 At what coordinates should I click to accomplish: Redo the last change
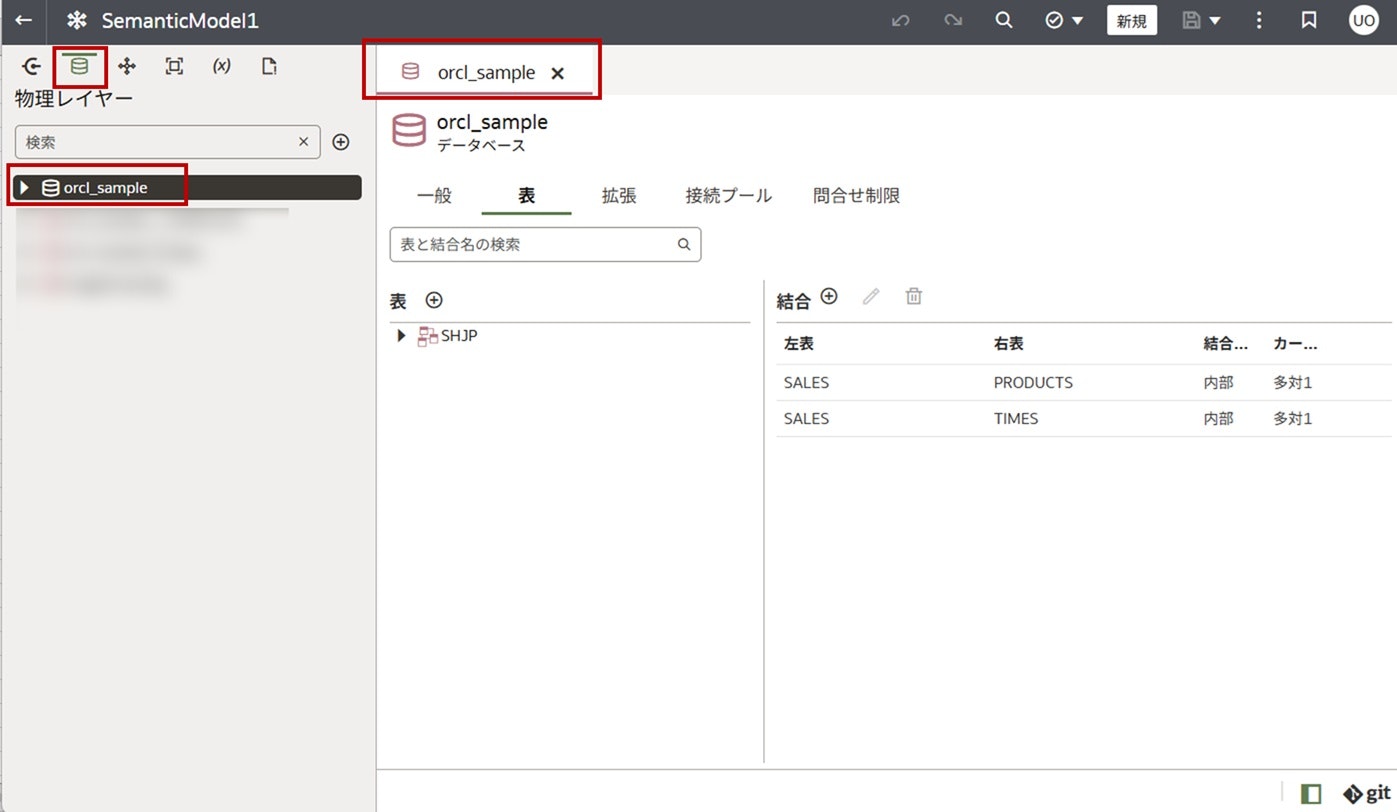pyautogui.click(x=953, y=20)
